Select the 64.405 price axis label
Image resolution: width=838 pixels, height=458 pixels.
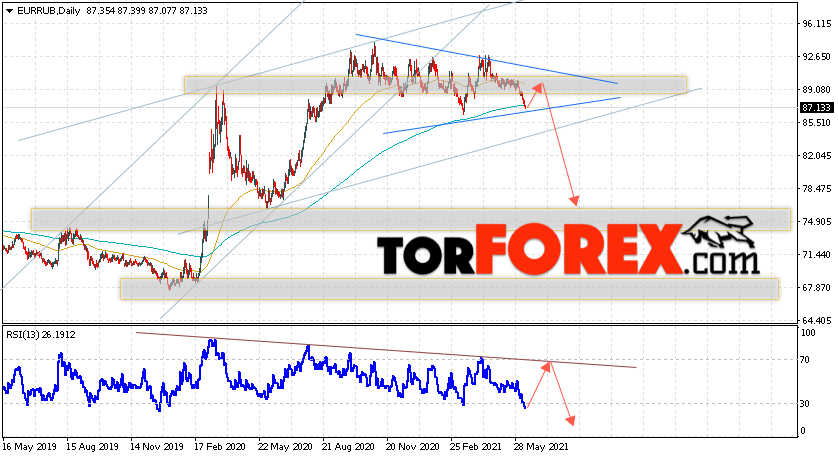(x=816, y=321)
